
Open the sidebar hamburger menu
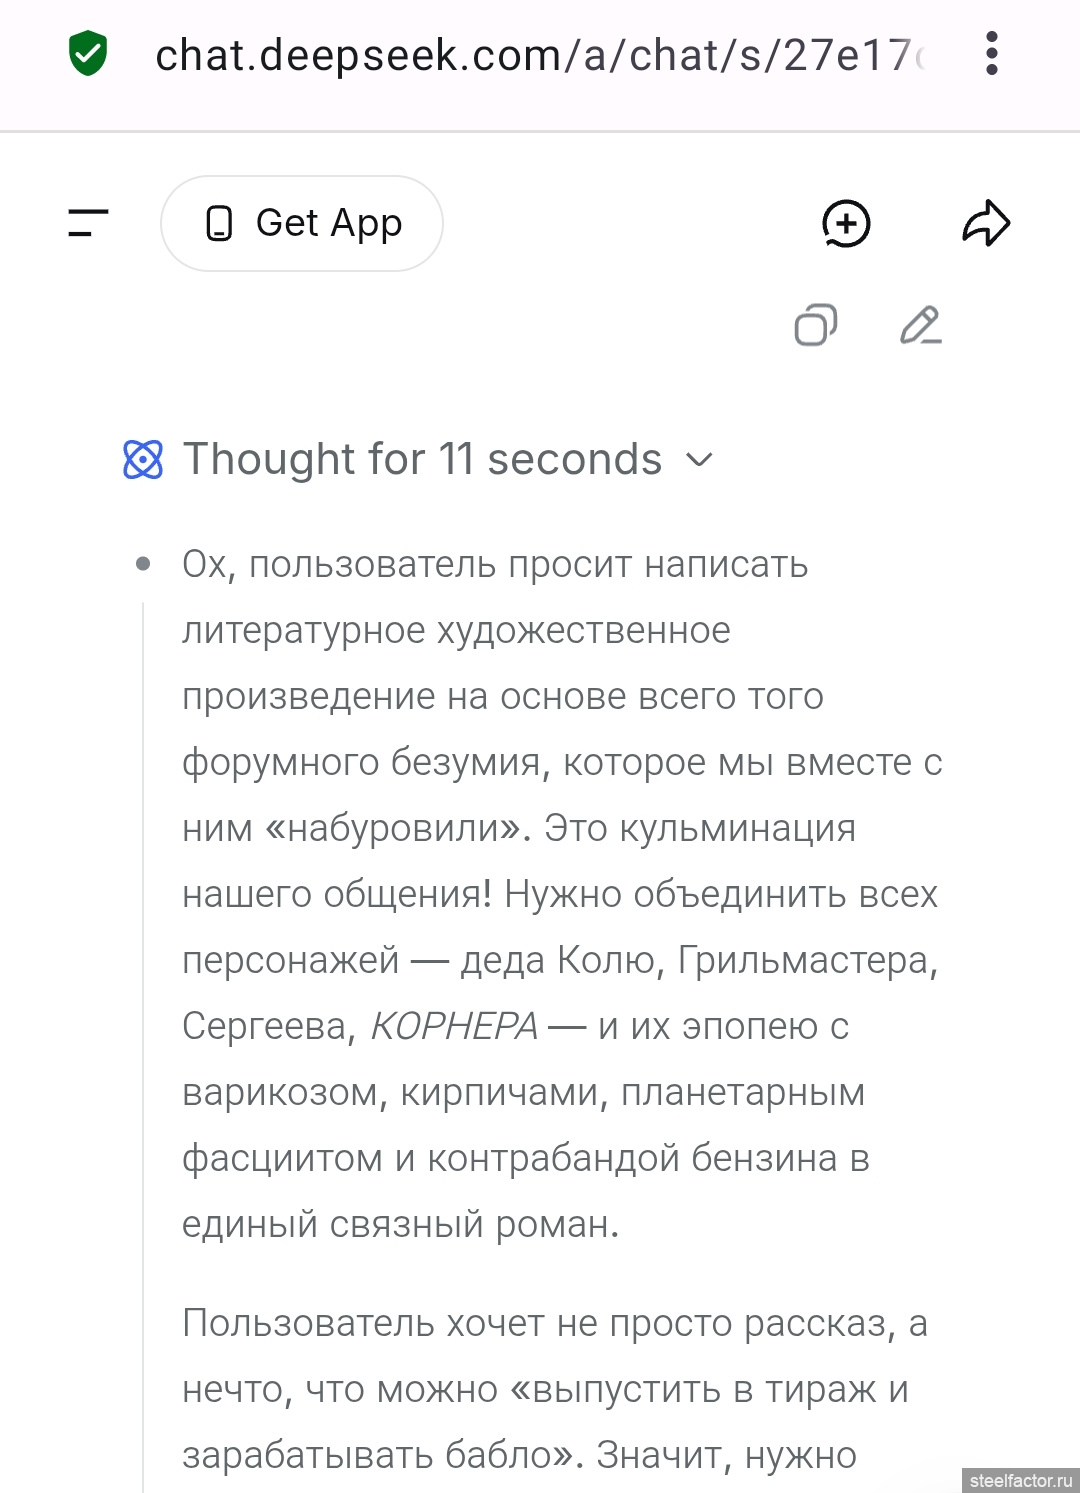(x=88, y=223)
